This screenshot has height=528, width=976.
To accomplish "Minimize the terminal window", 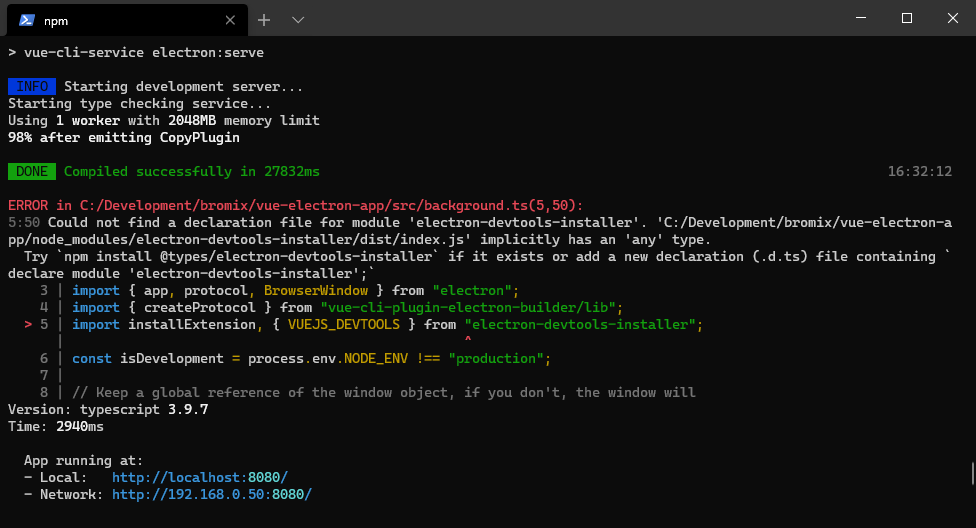I will 861,18.
